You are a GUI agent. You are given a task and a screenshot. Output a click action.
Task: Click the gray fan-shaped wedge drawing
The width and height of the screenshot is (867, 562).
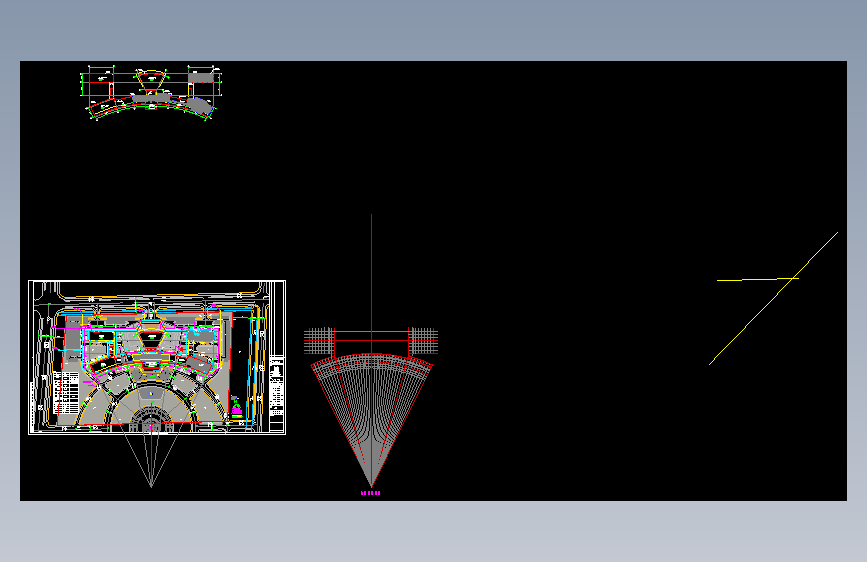[372, 420]
